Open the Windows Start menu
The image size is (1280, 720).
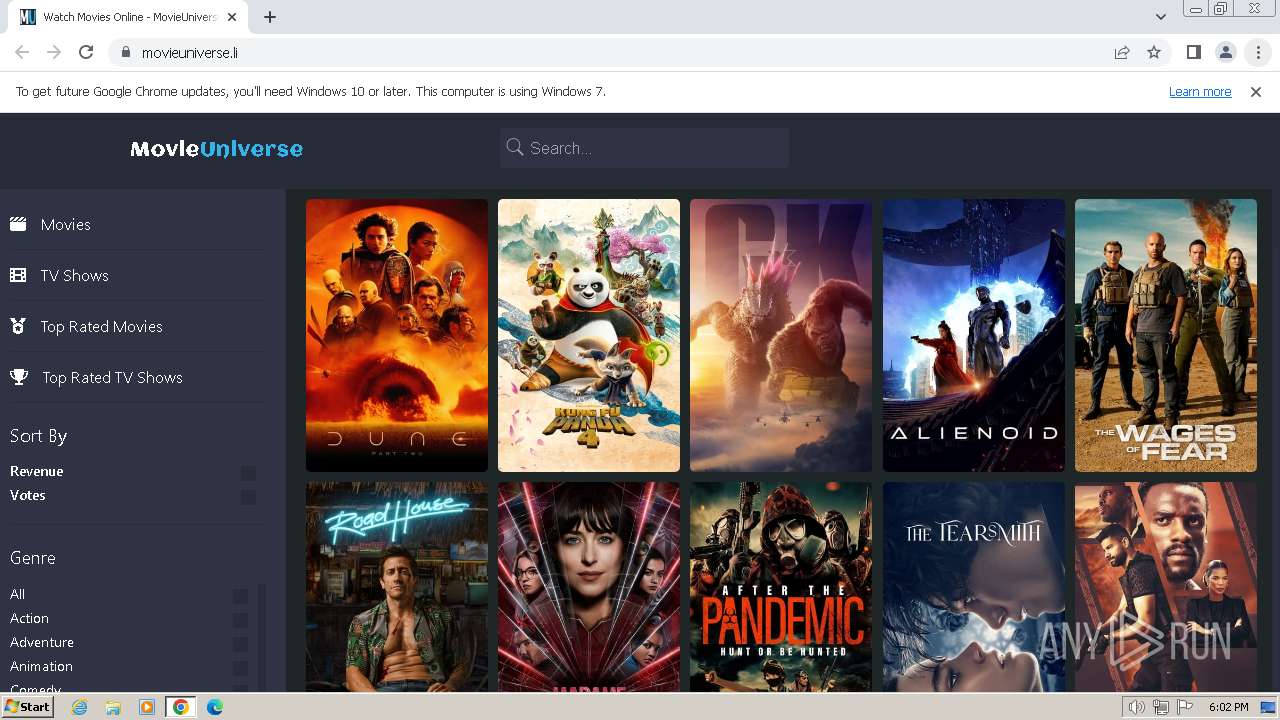pos(27,707)
